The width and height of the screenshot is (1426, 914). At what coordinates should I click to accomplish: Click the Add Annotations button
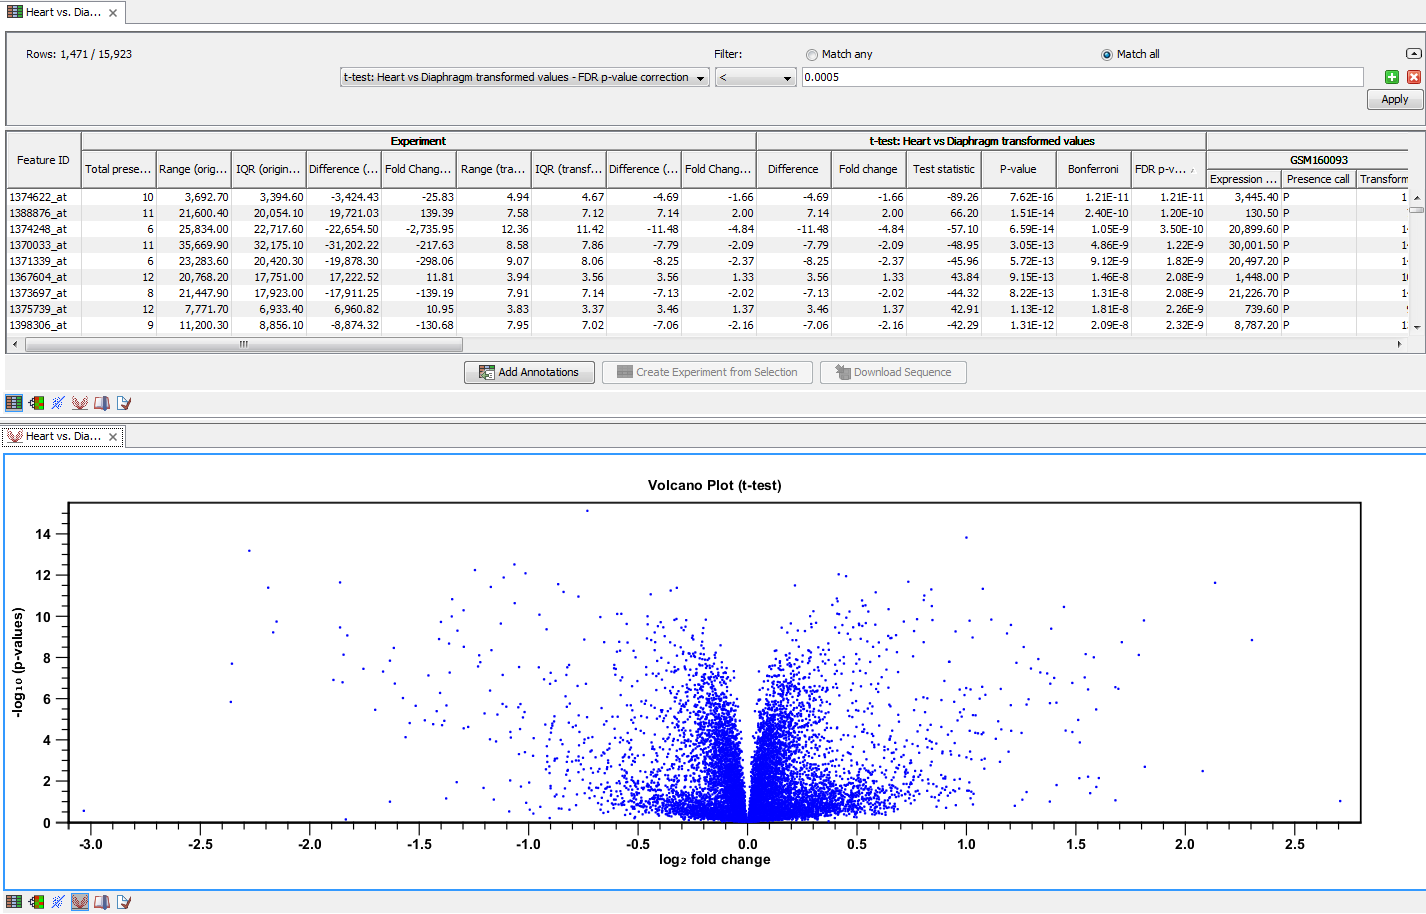coord(528,372)
